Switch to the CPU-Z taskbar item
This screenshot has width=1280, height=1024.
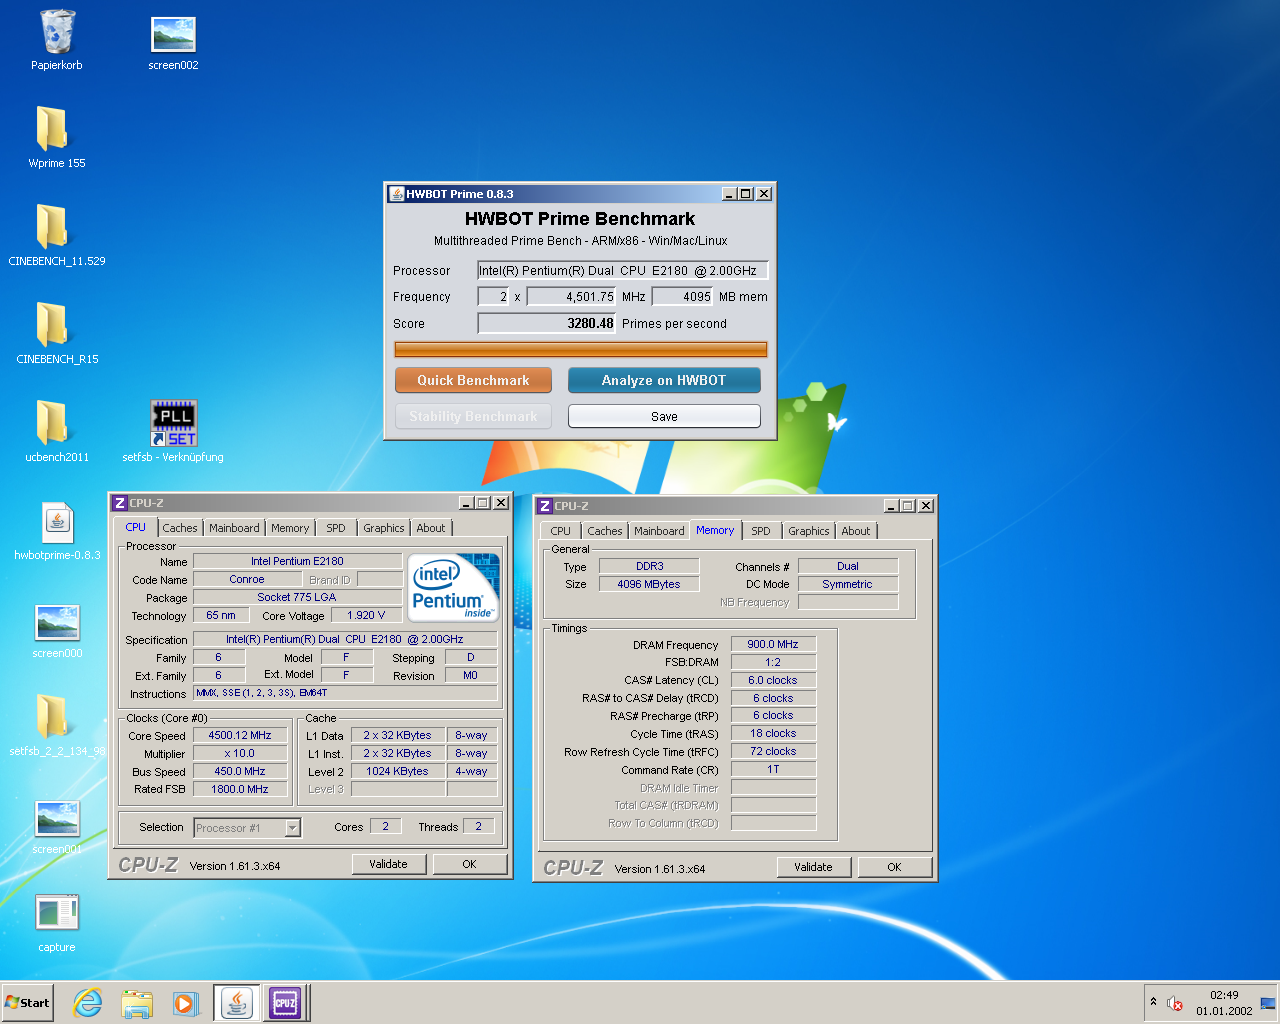click(285, 1003)
